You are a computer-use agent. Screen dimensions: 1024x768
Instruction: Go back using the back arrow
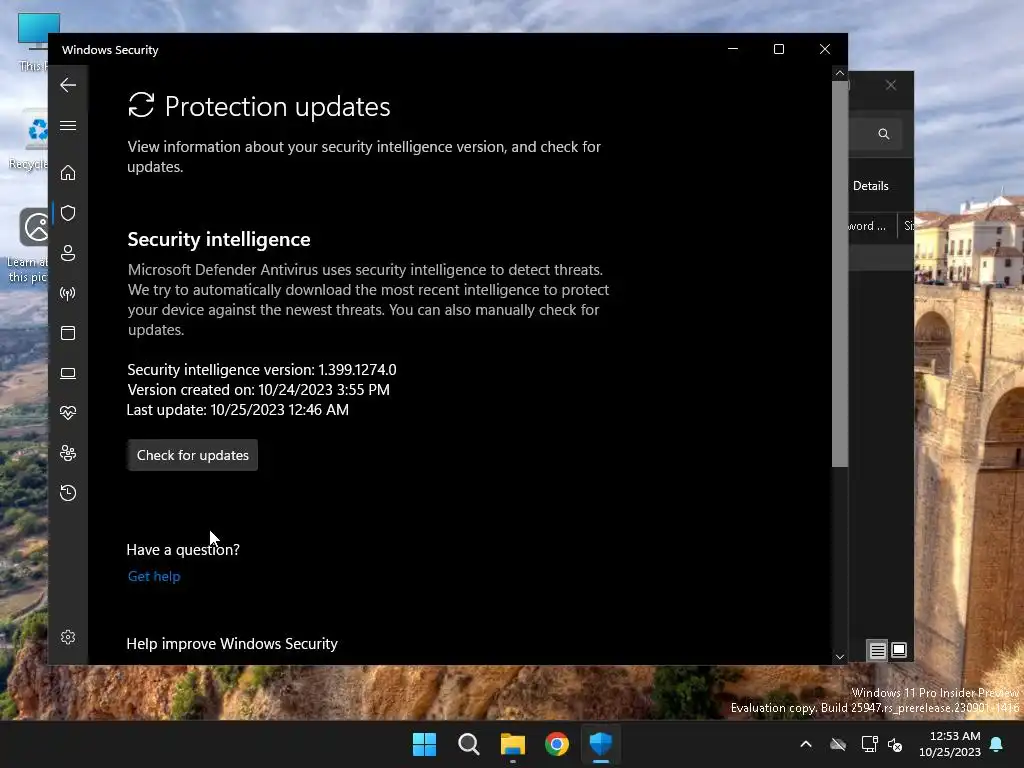68,85
